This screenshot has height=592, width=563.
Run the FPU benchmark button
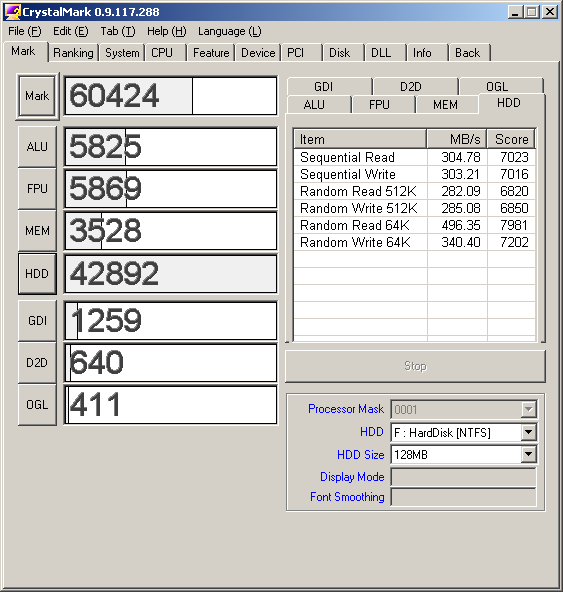pyautogui.click(x=37, y=188)
